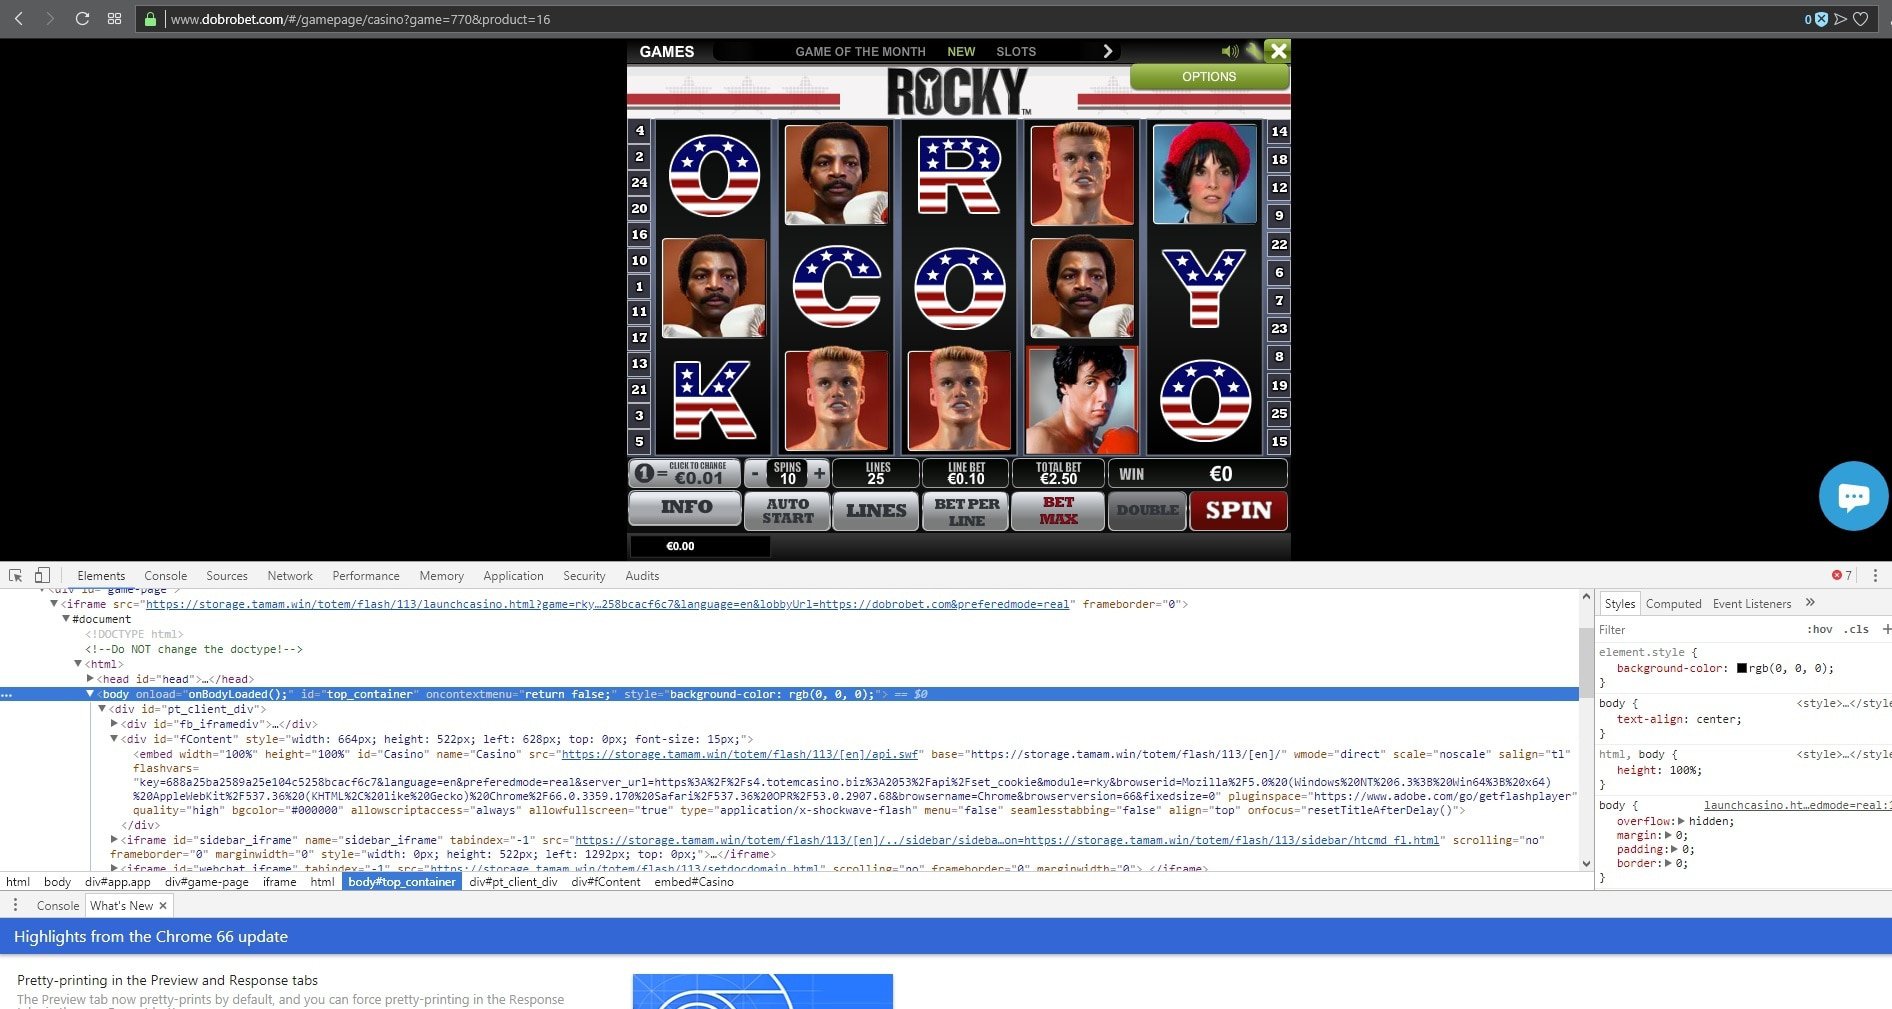This screenshot has height=1009, width=1892.
Task: Switch to the Sources tab
Action: coord(227,575)
